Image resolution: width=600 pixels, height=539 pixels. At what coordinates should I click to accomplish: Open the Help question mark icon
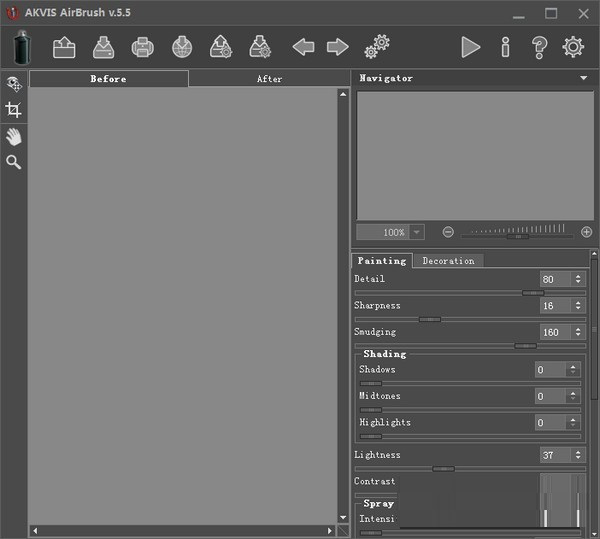point(539,47)
